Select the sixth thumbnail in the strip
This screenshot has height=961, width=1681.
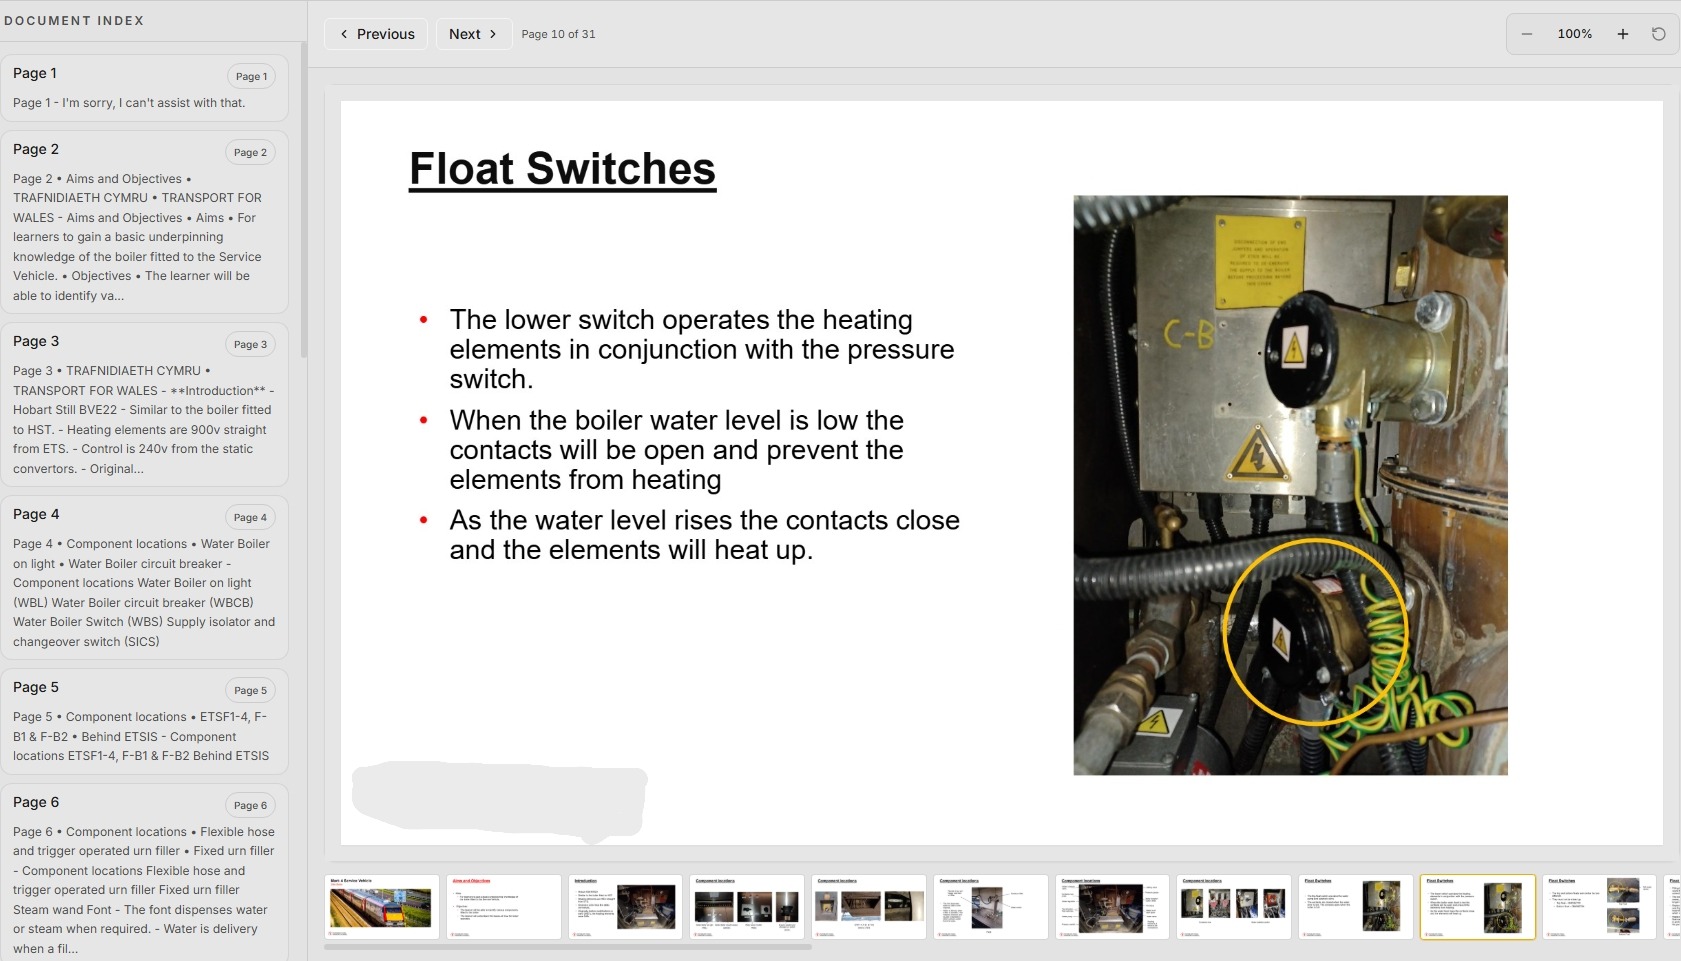(992, 907)
